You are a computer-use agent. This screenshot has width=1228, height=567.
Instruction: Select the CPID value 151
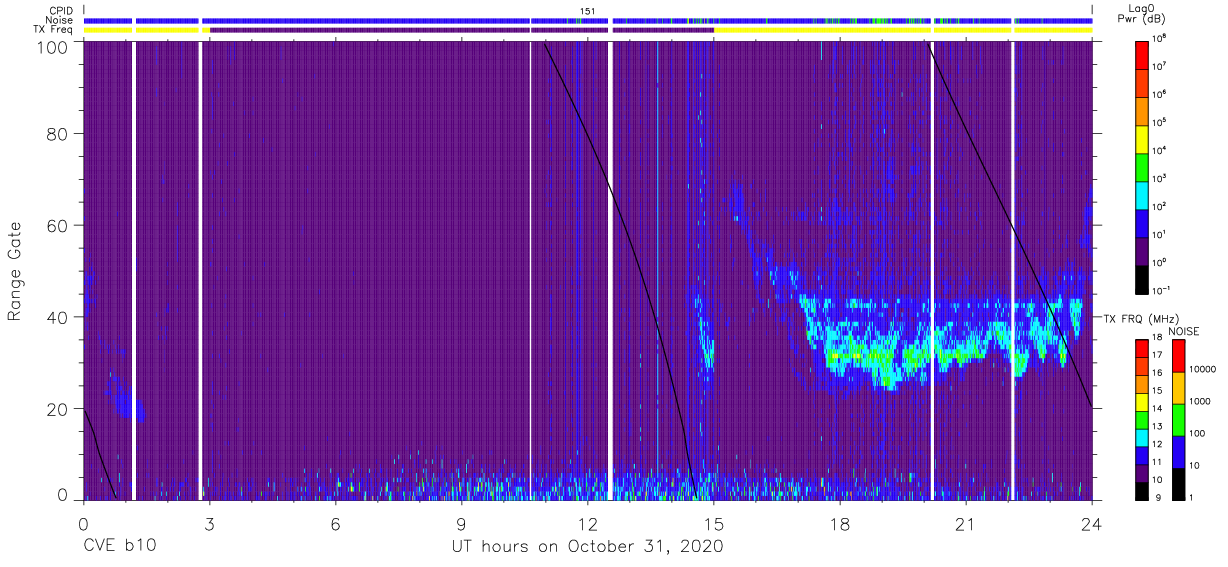pos(587,12)
